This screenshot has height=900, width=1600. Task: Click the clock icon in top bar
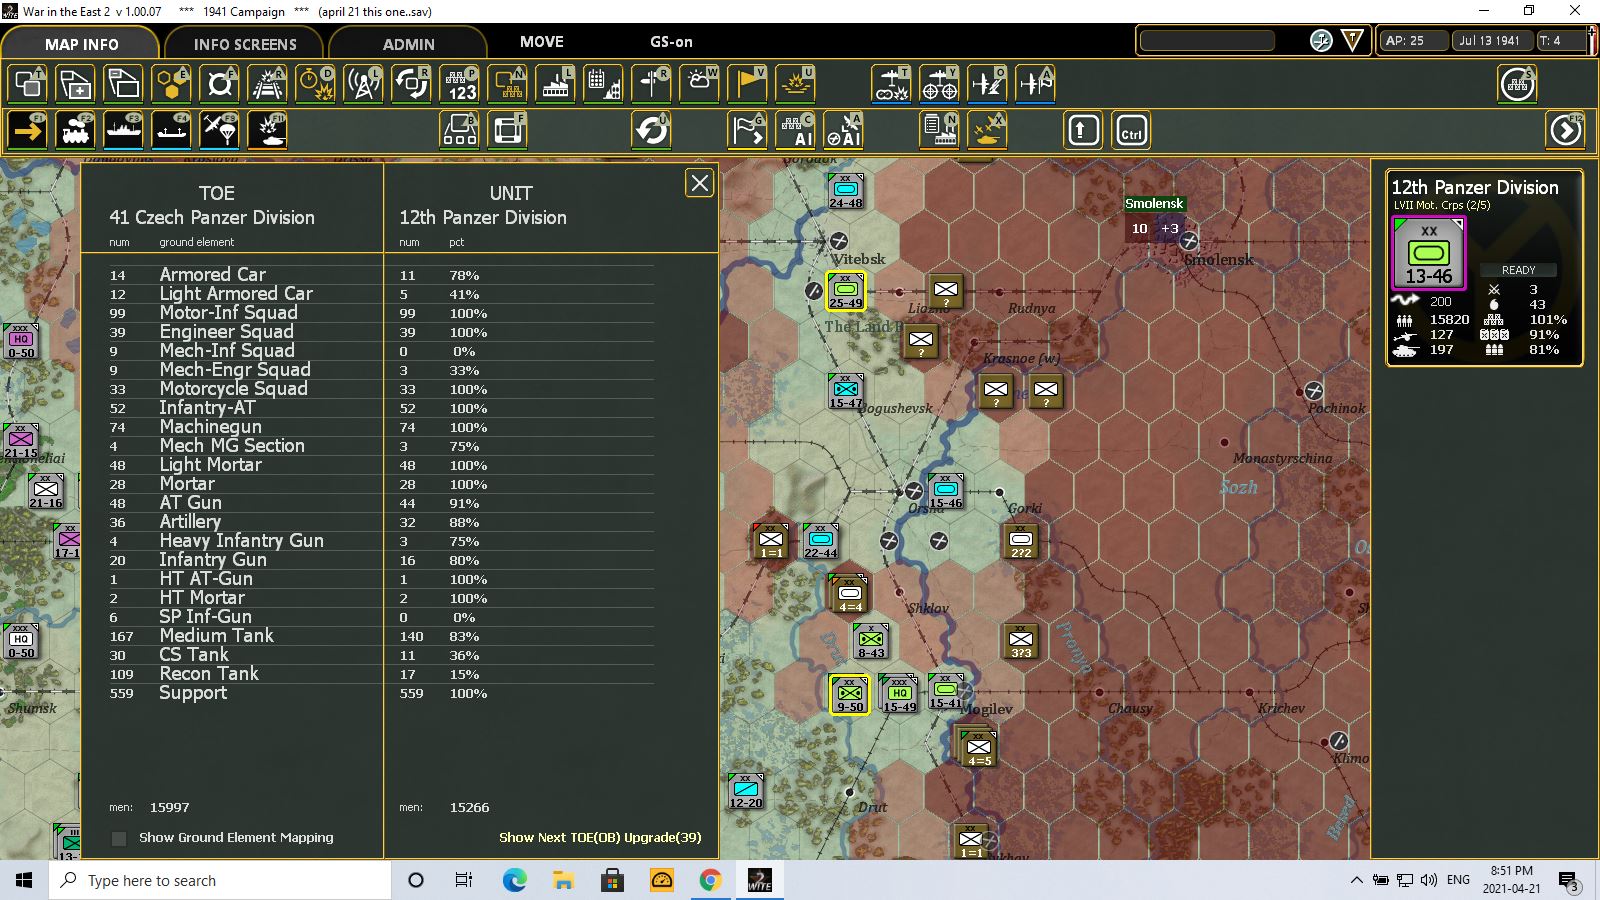1321,41
